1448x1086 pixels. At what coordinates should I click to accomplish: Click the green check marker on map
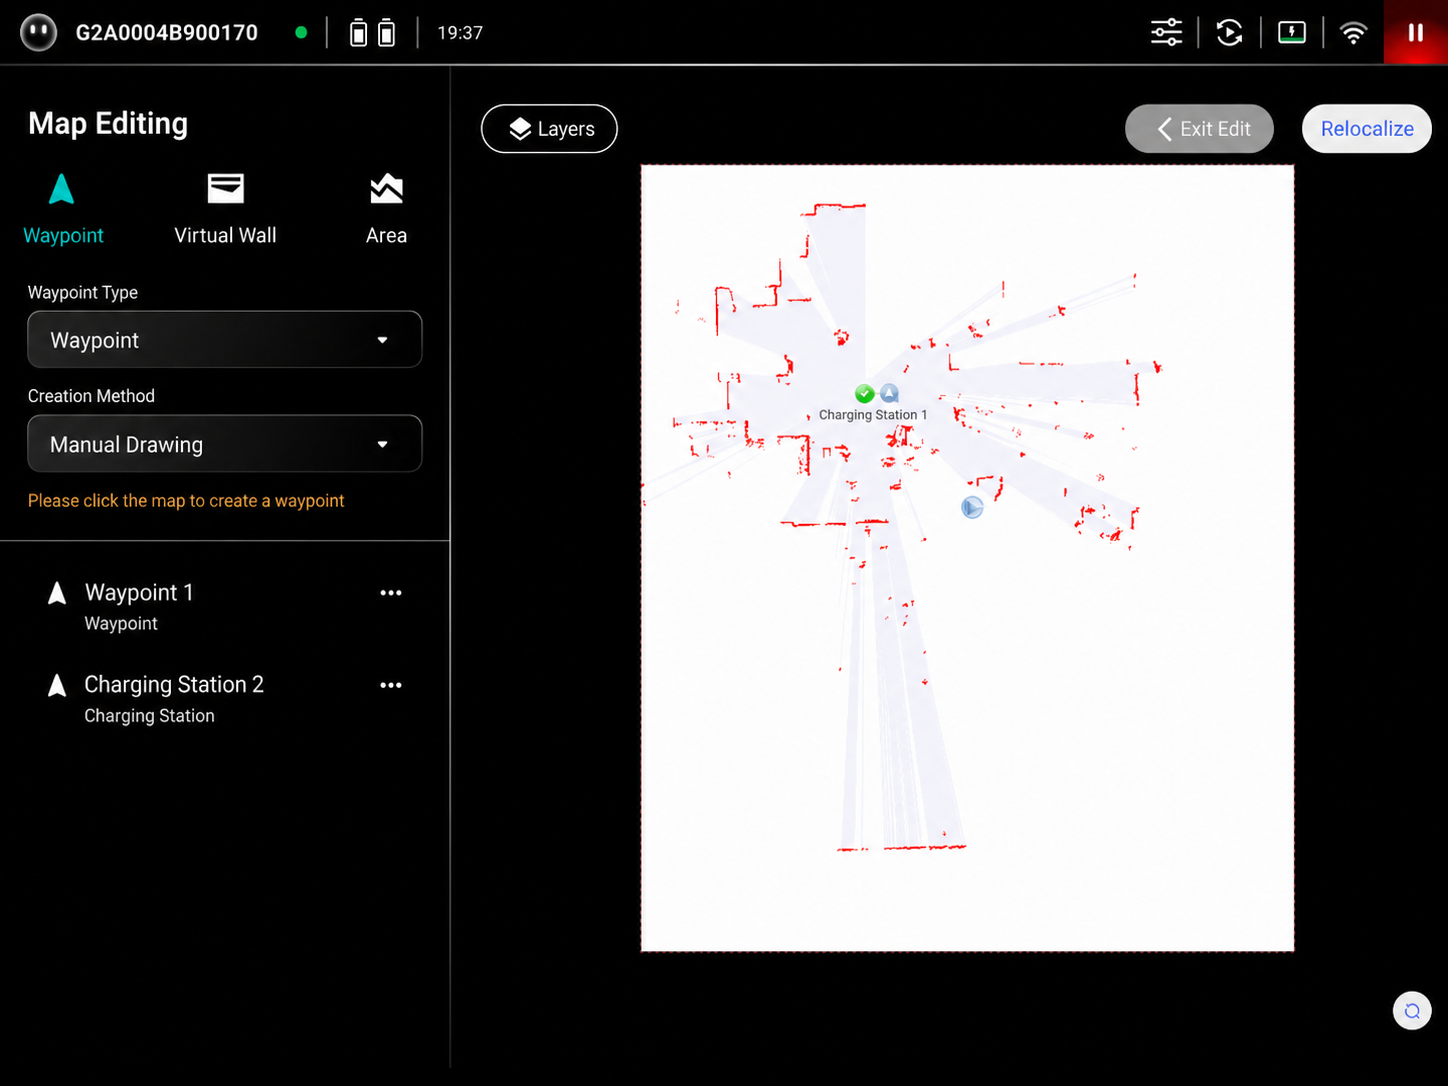pos(865,393)
